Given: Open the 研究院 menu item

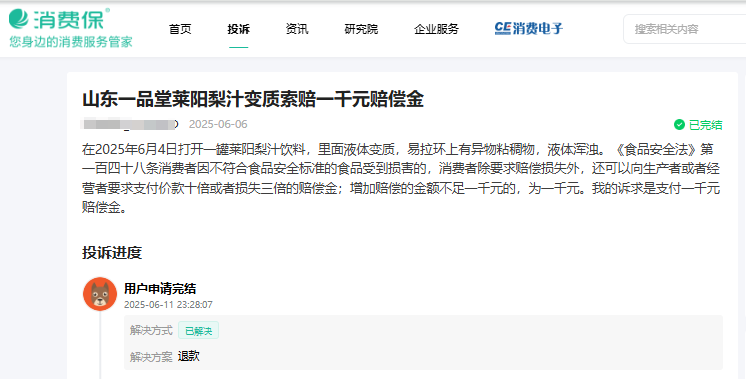Looking at the screenshot, I should 361,29.
